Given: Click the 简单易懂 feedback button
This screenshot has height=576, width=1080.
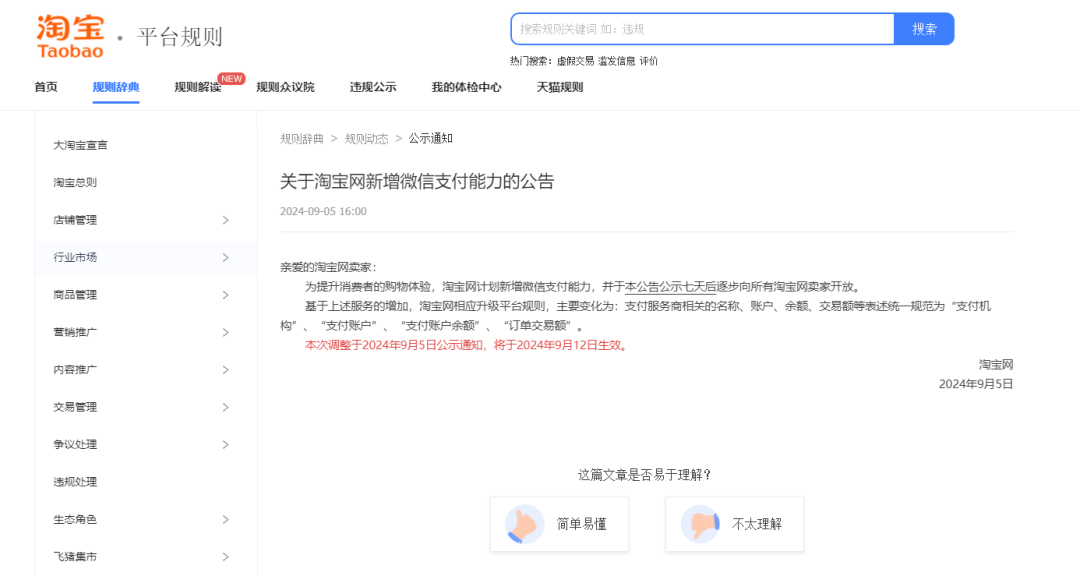Looking at the screenshot, I should coord(559,524).
